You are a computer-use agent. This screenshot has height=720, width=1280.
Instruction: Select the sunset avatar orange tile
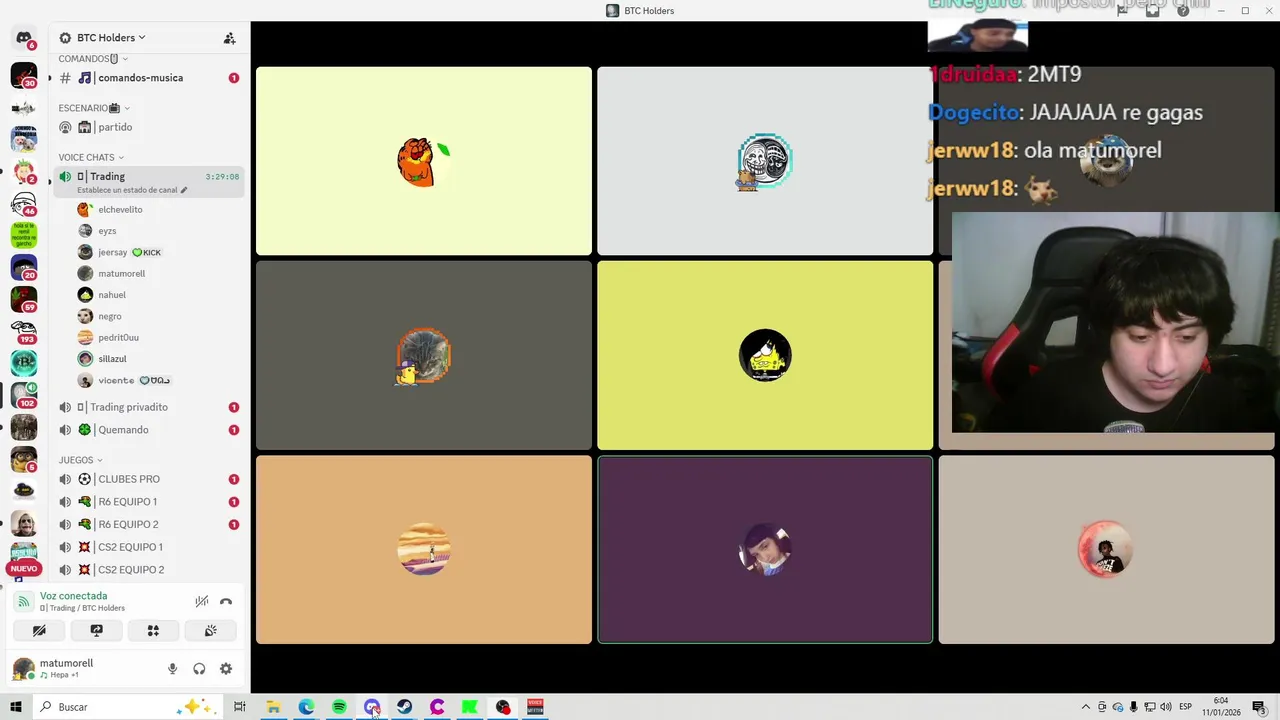424,549
